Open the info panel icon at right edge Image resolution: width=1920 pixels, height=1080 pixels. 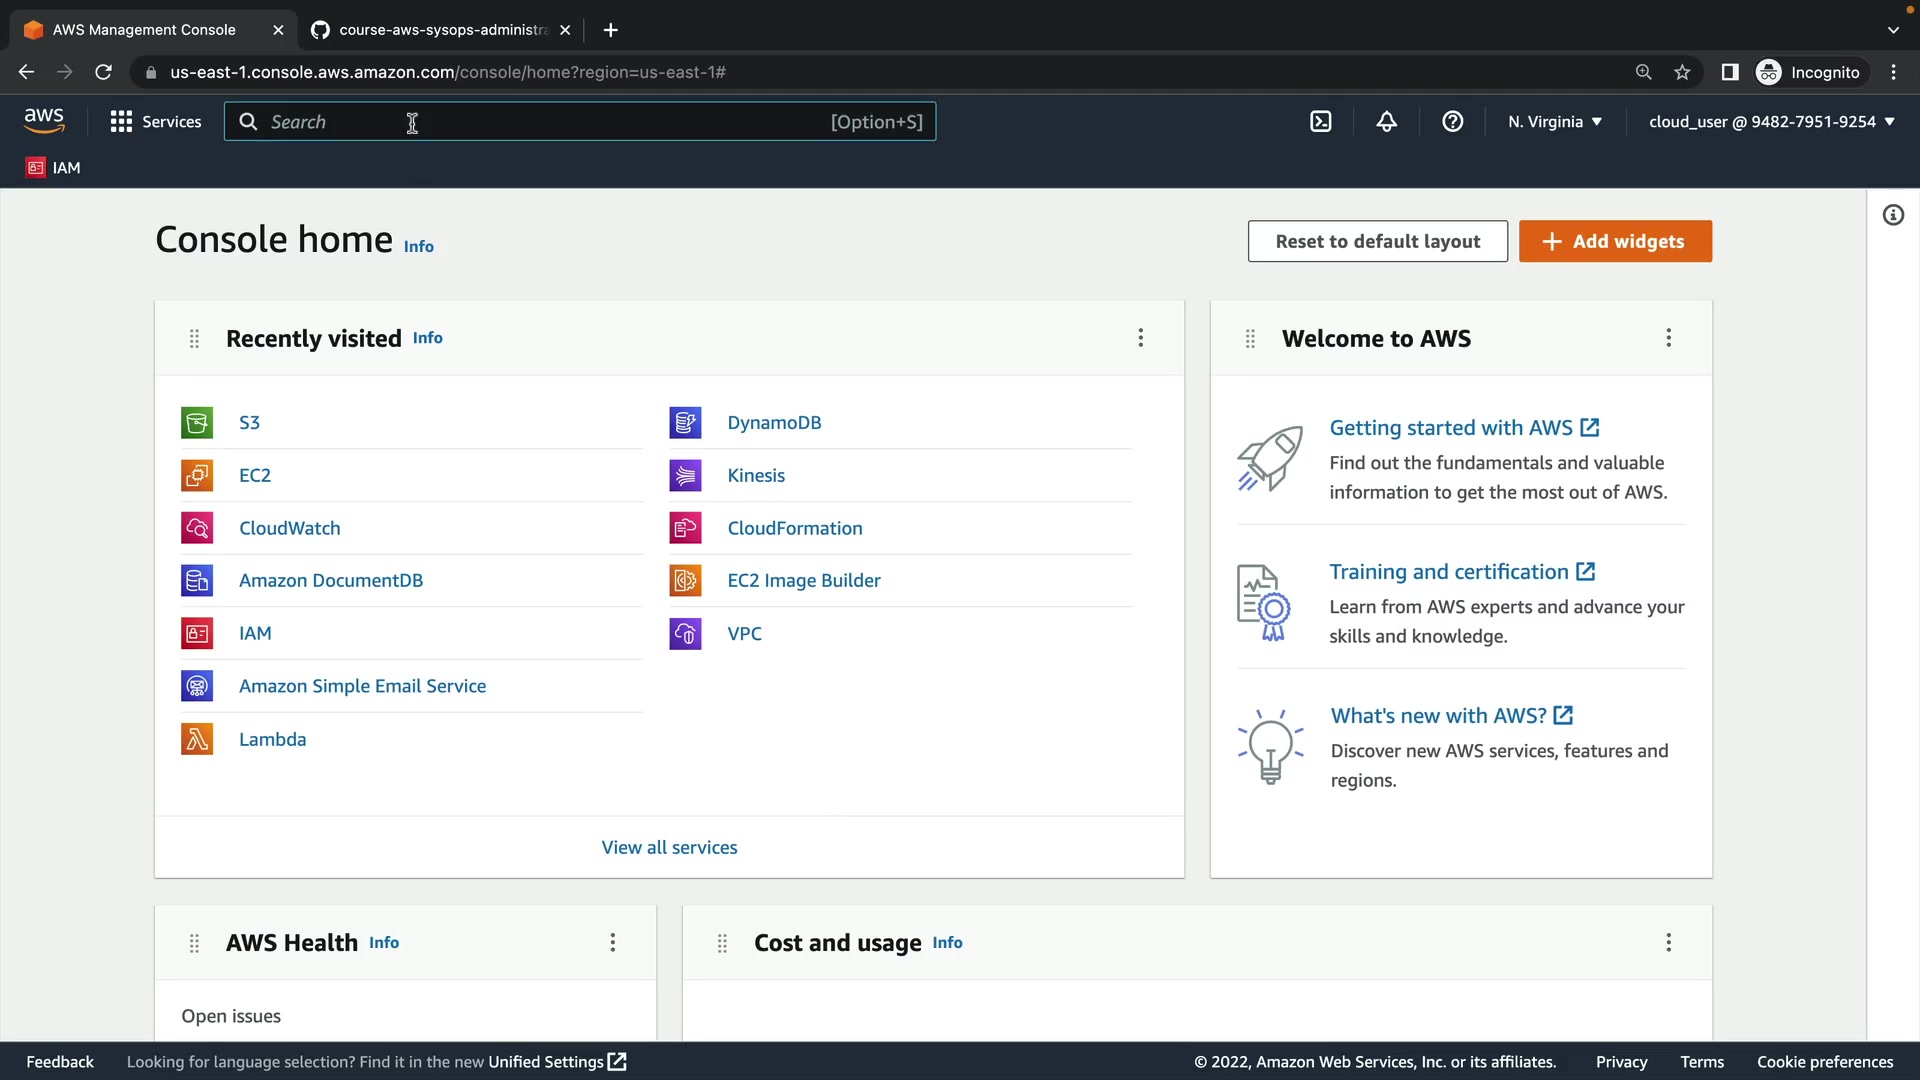click(x=1893, y=215)
